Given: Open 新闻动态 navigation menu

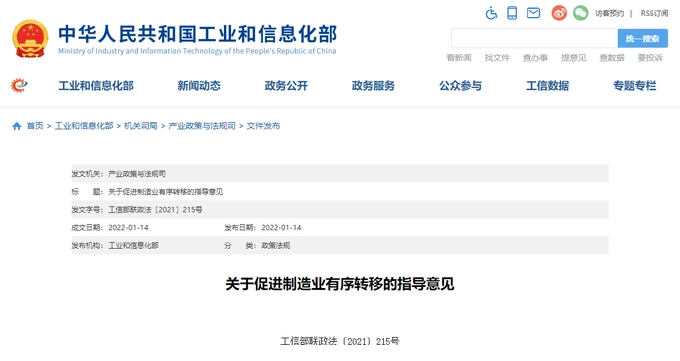Looking at the screenshot, I should (199, 86).
